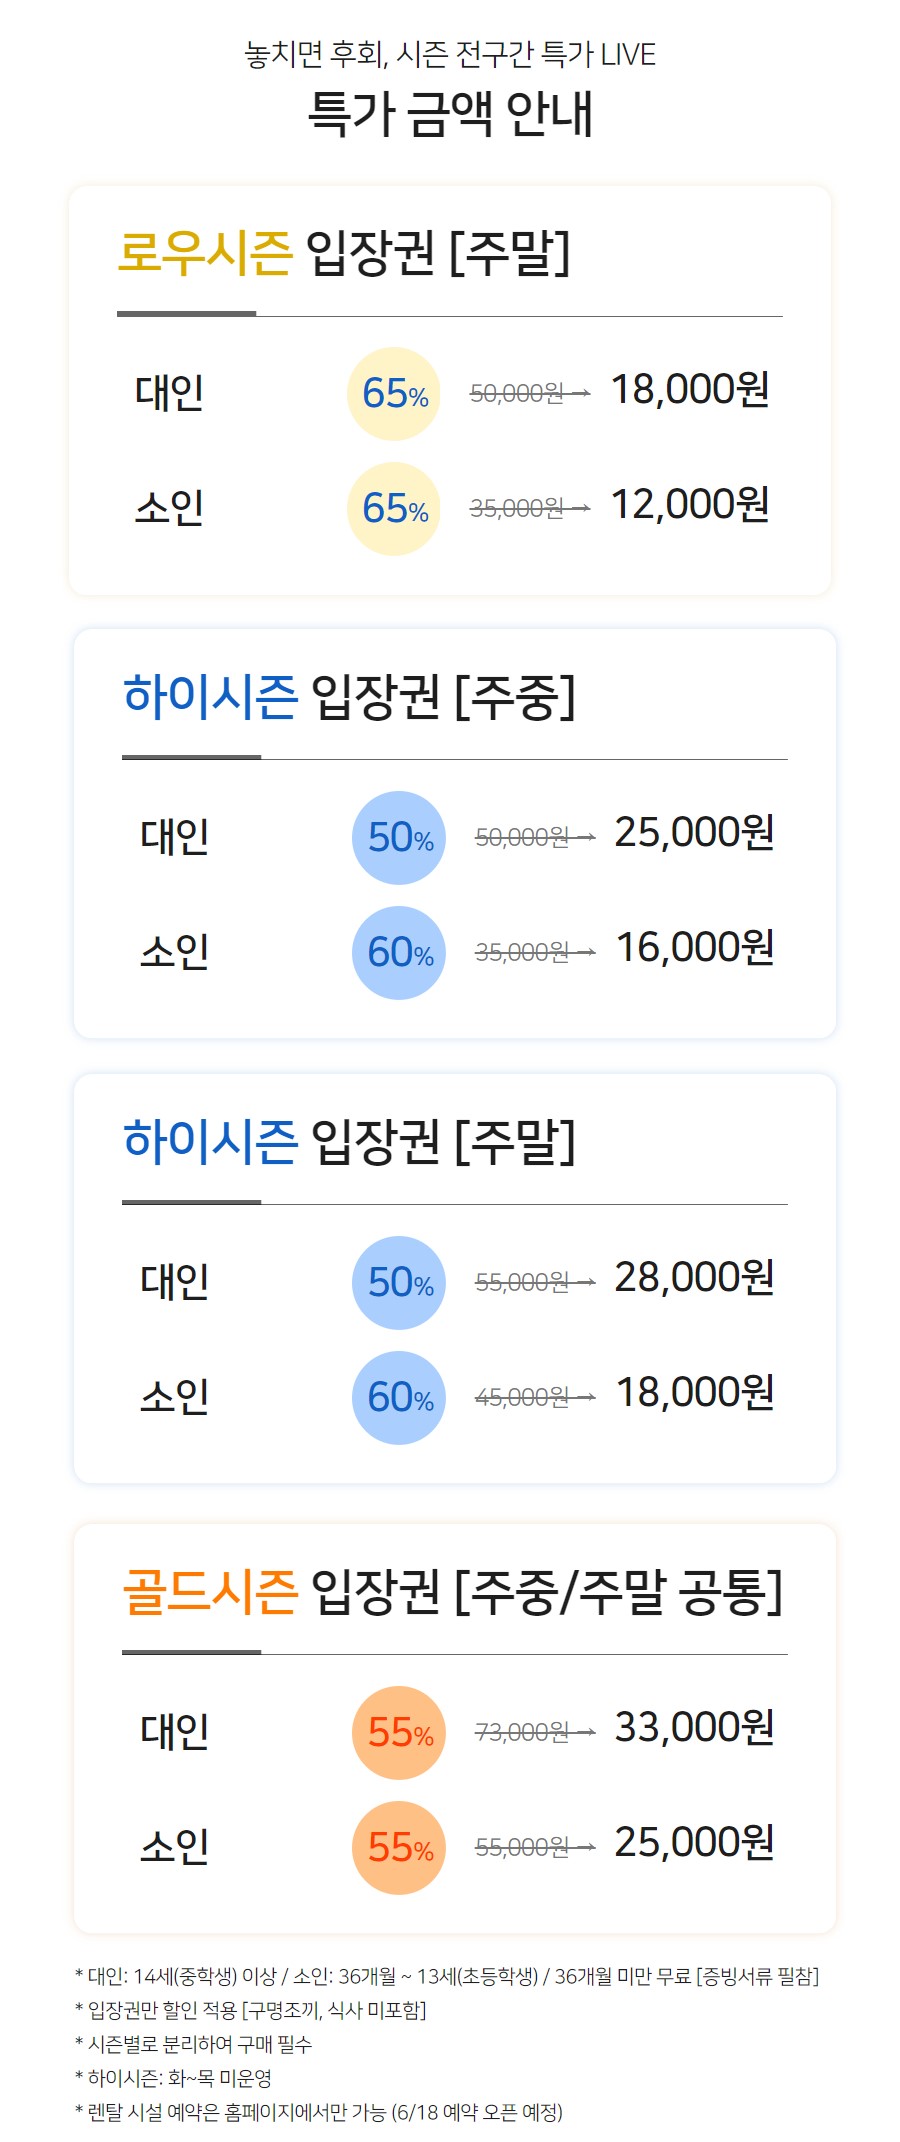
Task: Select the 하이시즌 입장권 [주중] heading
Action: [x=349, y=697]
